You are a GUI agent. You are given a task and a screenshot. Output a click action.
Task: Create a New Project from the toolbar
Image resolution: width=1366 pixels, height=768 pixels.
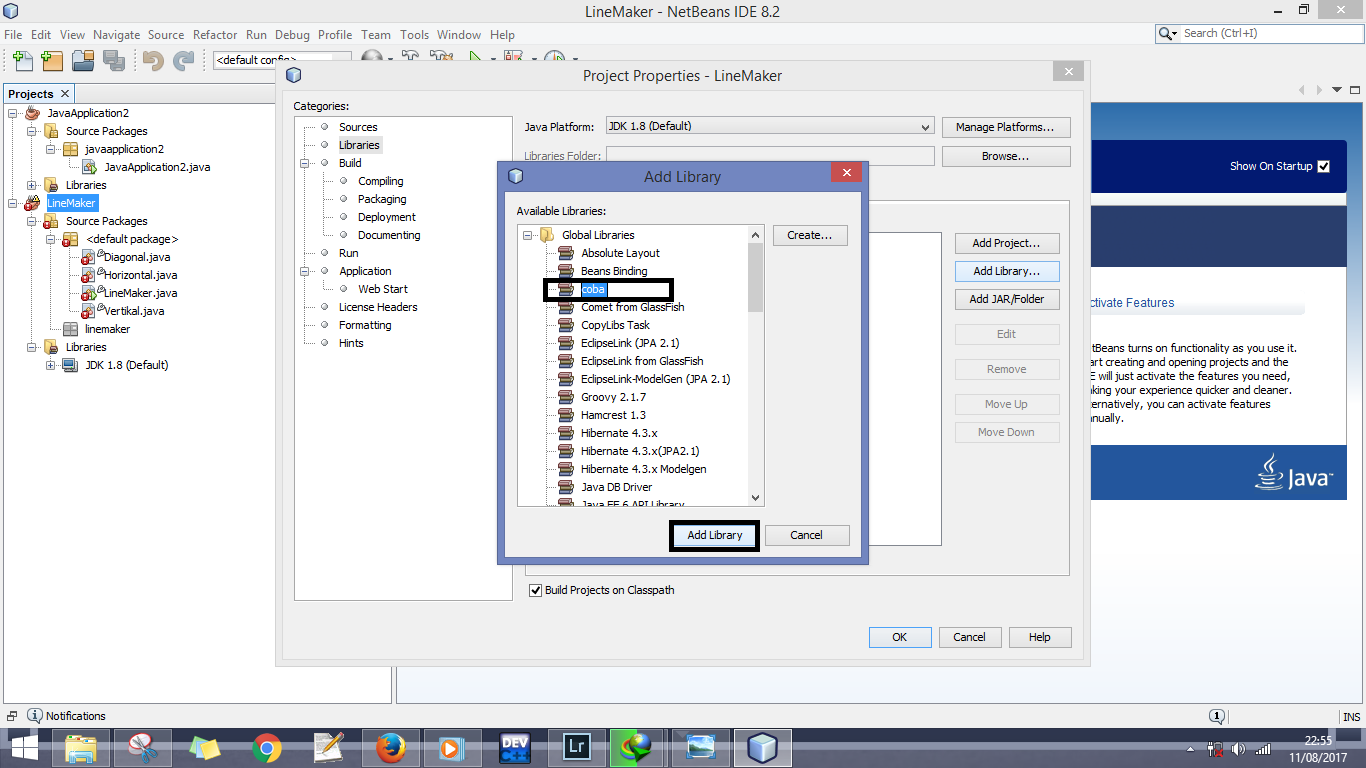[51, 61]
